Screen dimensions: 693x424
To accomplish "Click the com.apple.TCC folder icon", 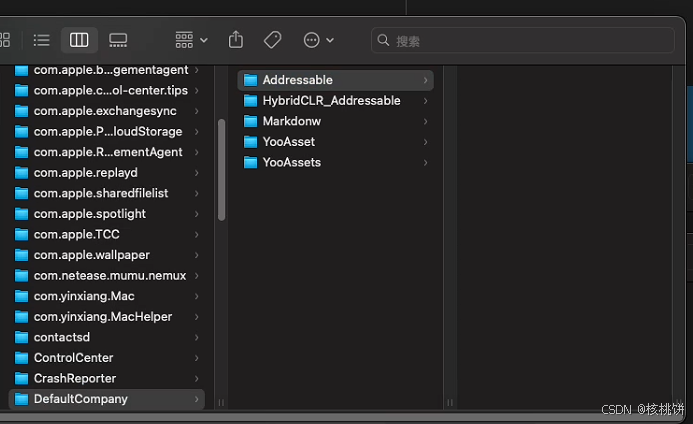I will click(22, 234).
